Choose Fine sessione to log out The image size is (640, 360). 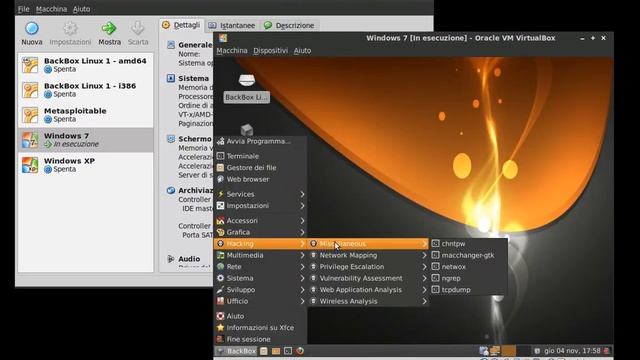coord(260,339)
